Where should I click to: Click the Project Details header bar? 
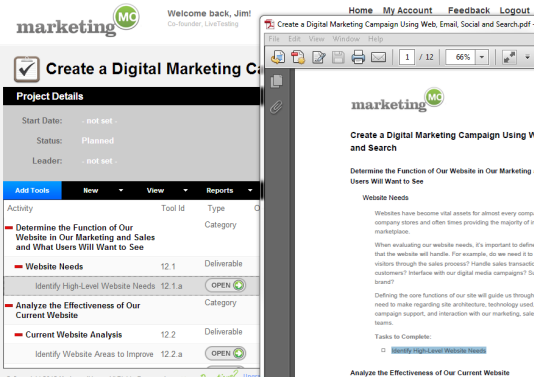[131, 96]
